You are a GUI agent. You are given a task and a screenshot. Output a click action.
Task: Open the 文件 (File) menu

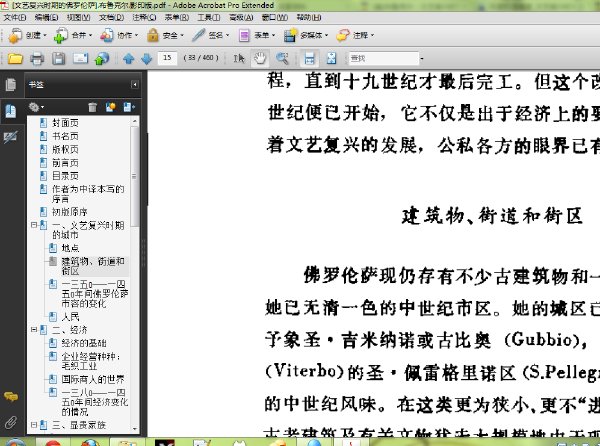(15, 17)
